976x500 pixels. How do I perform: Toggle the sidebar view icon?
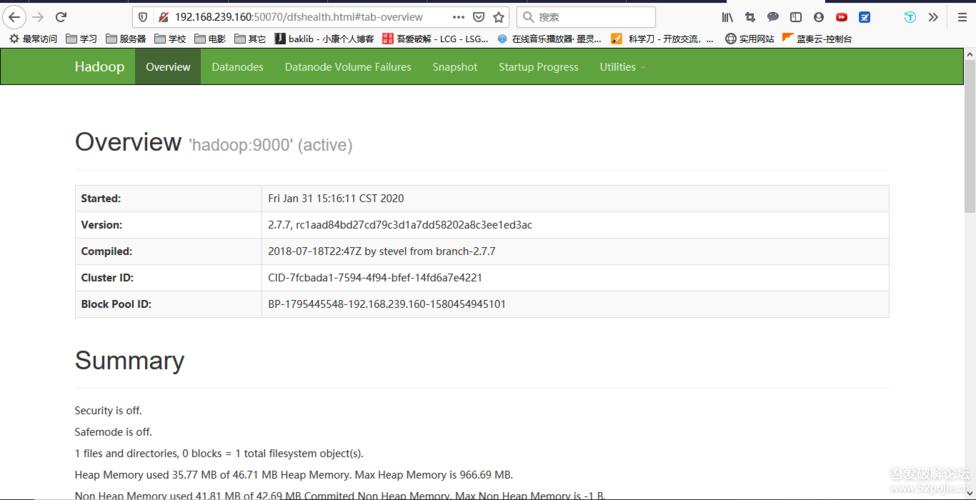795,17
